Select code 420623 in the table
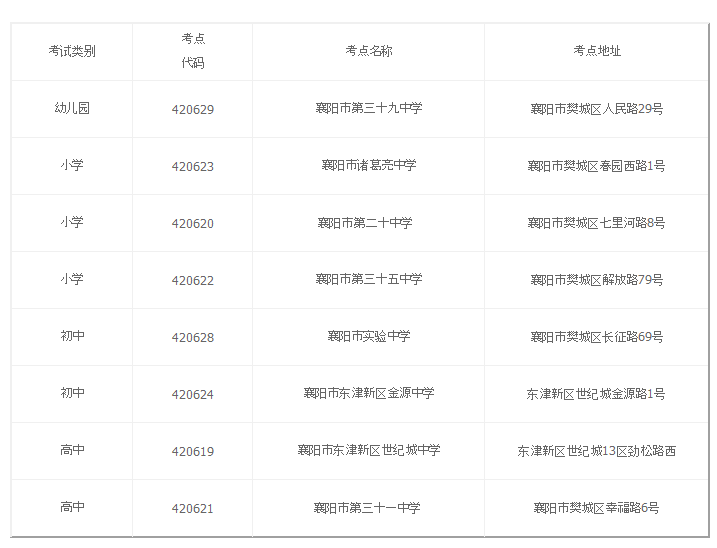Viewport: 717px width, 548px height. [x=192, y=166]
